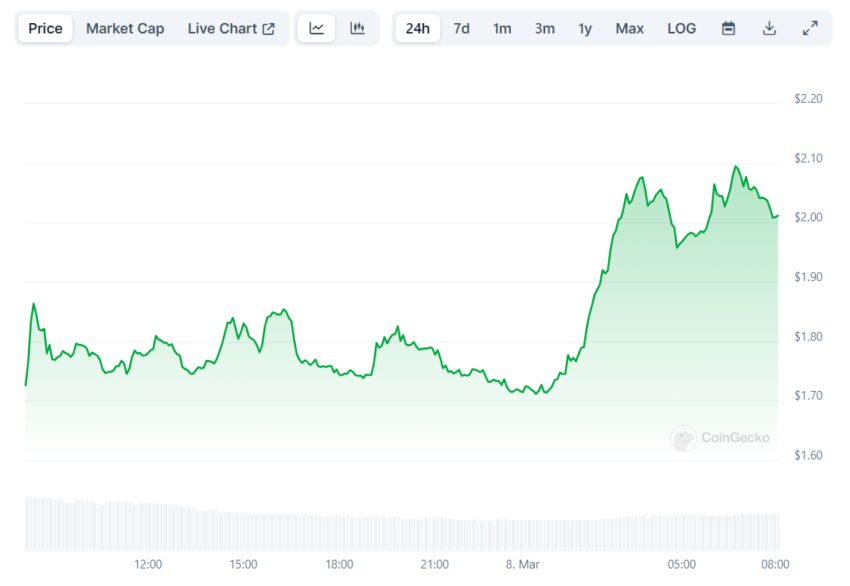Toggle LOG scale on chart

pos(681,28)
